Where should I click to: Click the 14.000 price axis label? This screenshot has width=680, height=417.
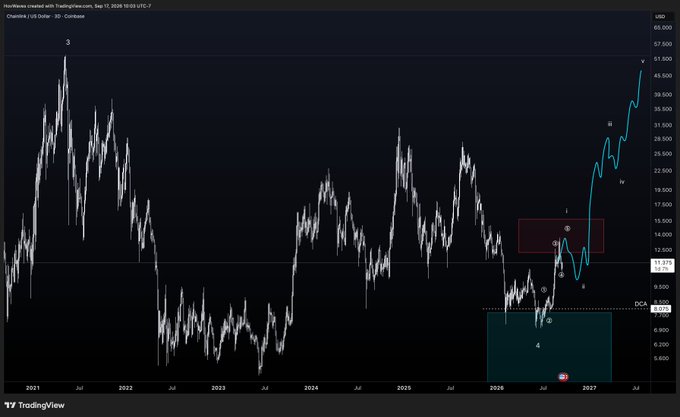(663, 235)
